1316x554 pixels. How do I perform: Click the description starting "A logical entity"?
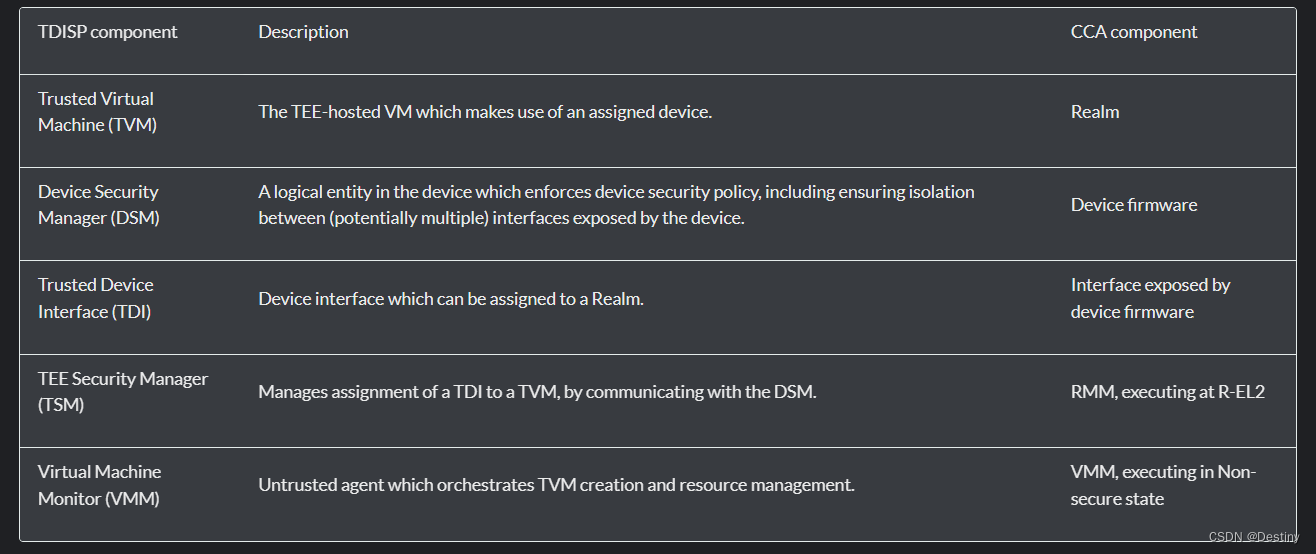tap(616, 205)
